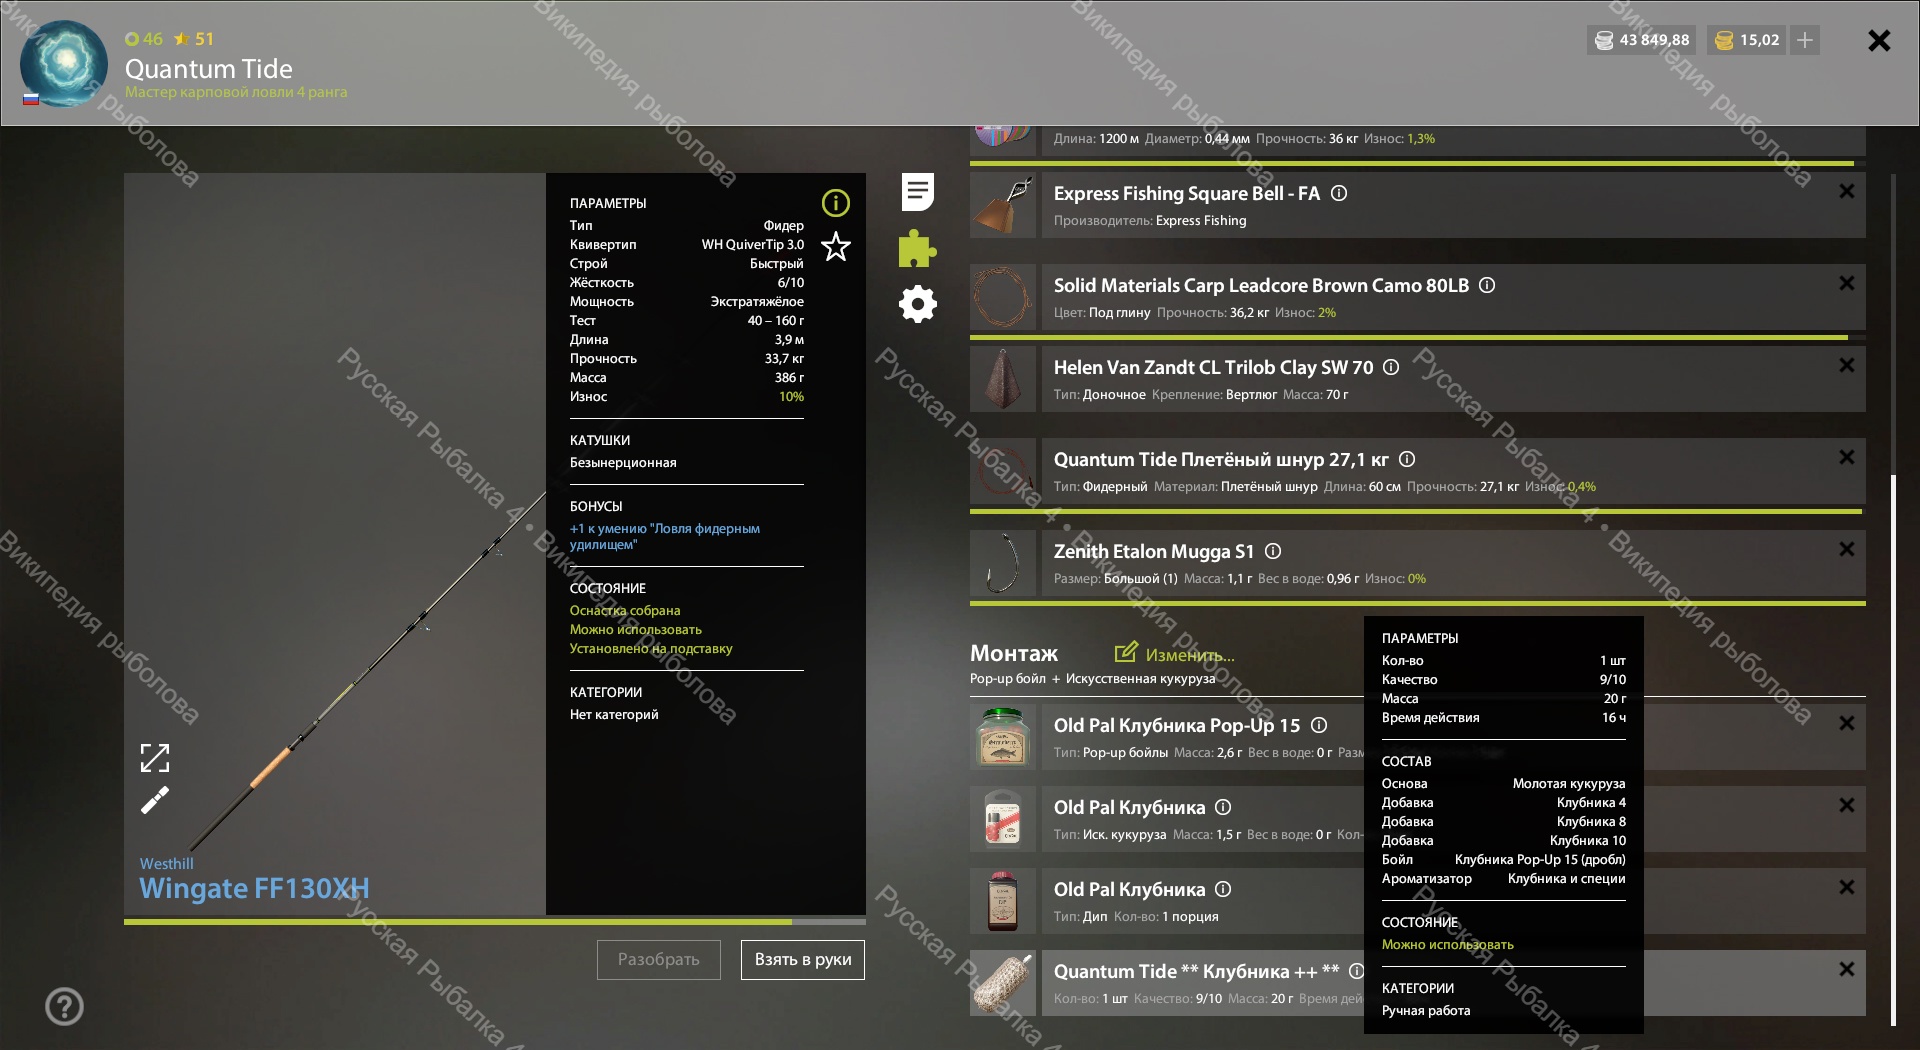Select Zenith Etalon Mugga hook thumbnail

coord(1002,563)
